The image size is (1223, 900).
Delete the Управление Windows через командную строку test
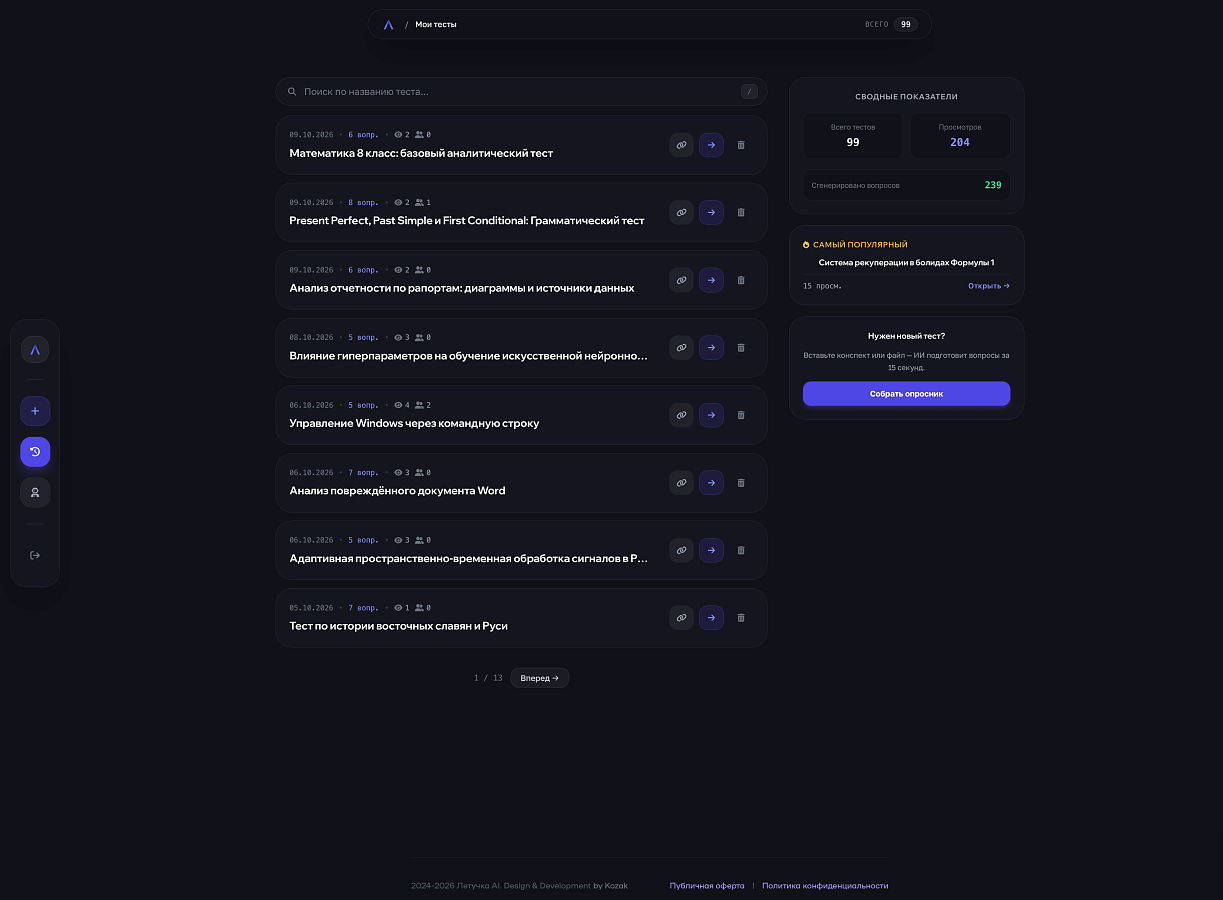pos(741,415)
